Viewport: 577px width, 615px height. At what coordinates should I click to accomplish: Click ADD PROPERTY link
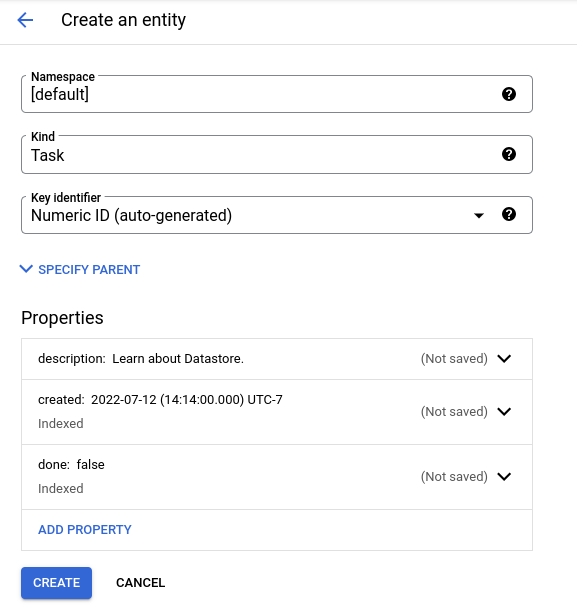[85, 529]
